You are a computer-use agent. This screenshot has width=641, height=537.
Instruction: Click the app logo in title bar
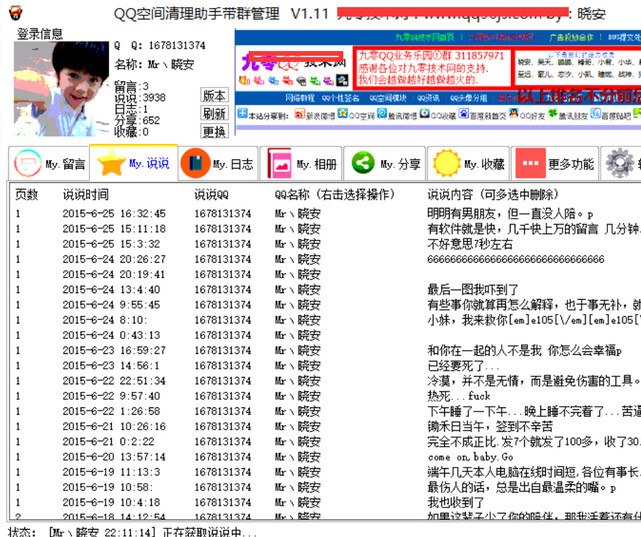coord(16,13)
